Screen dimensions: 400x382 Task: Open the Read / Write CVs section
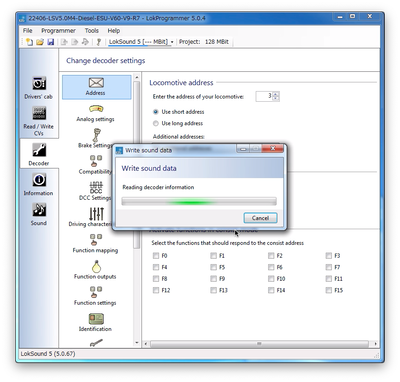[x=39, y=121]
